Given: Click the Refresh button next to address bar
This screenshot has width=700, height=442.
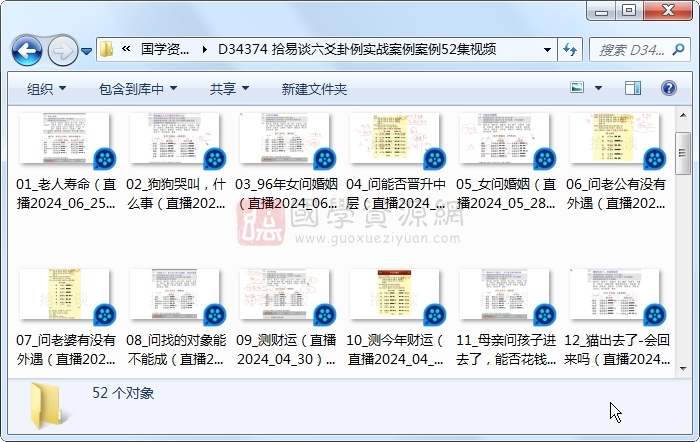Looking at the screenshot, I should tap(570, 50).
